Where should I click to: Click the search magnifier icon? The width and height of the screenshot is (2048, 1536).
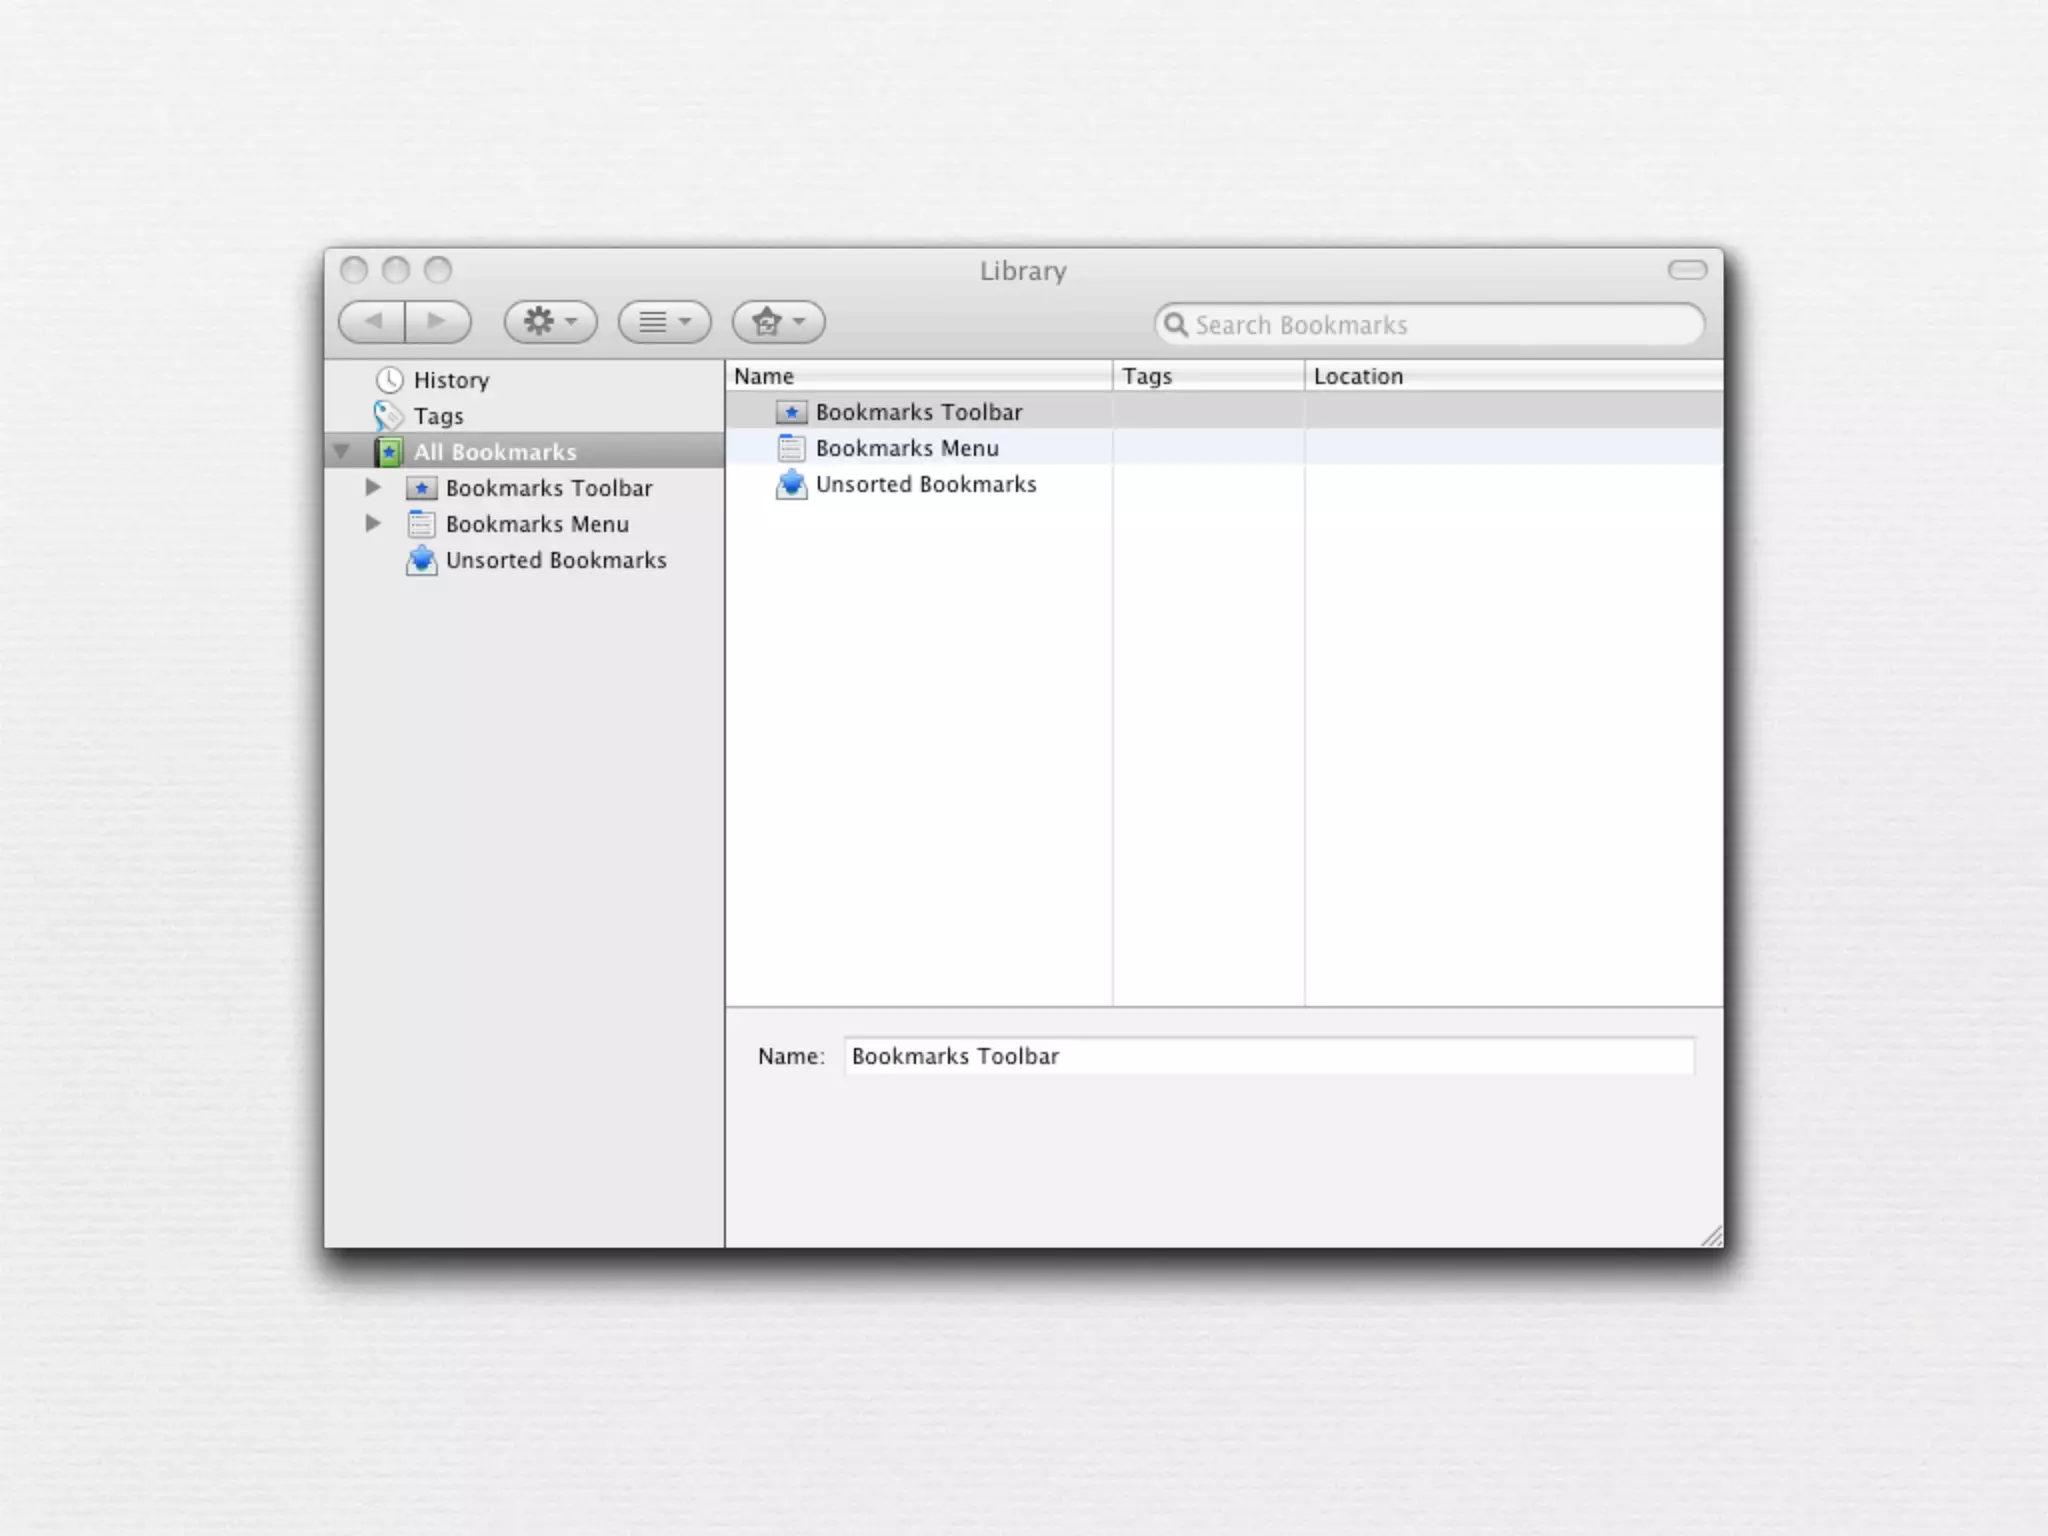click(1176, 325)
